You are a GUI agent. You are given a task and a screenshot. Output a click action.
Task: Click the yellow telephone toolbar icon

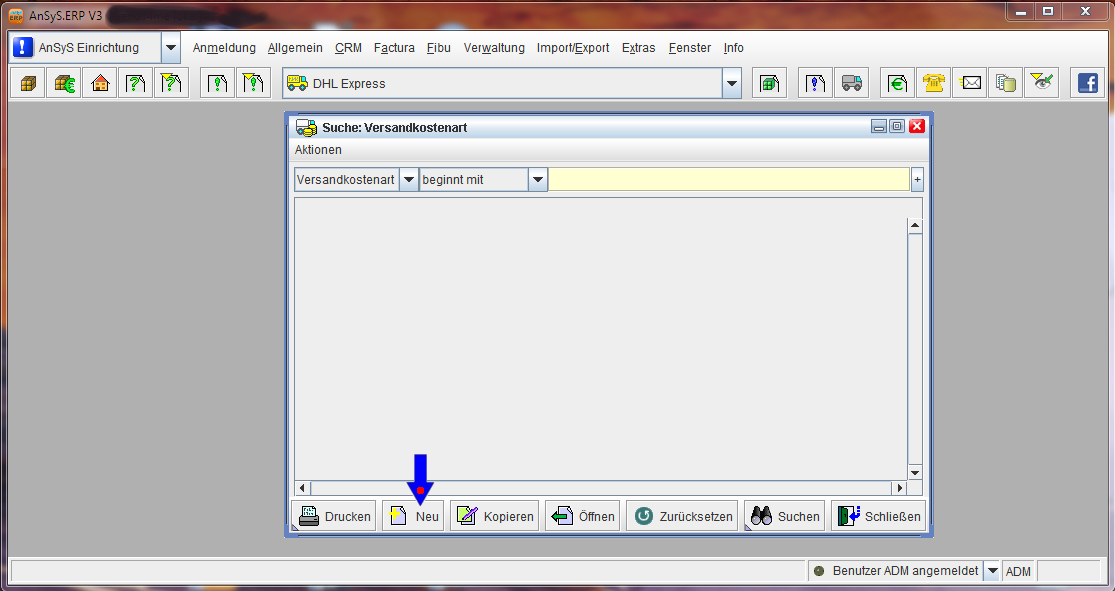934,84
